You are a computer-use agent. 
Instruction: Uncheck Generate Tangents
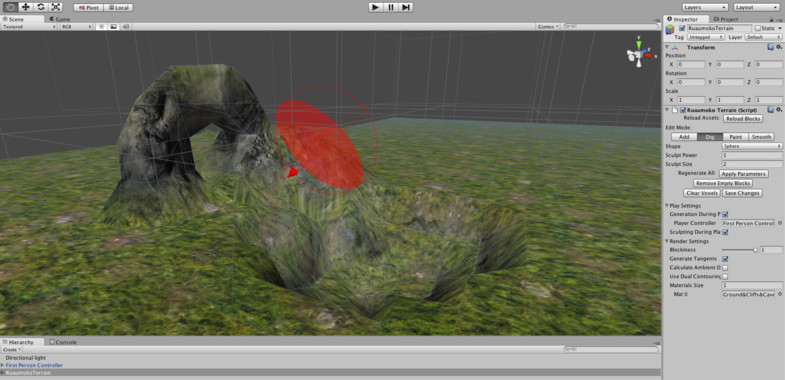(x=725, y=259)
